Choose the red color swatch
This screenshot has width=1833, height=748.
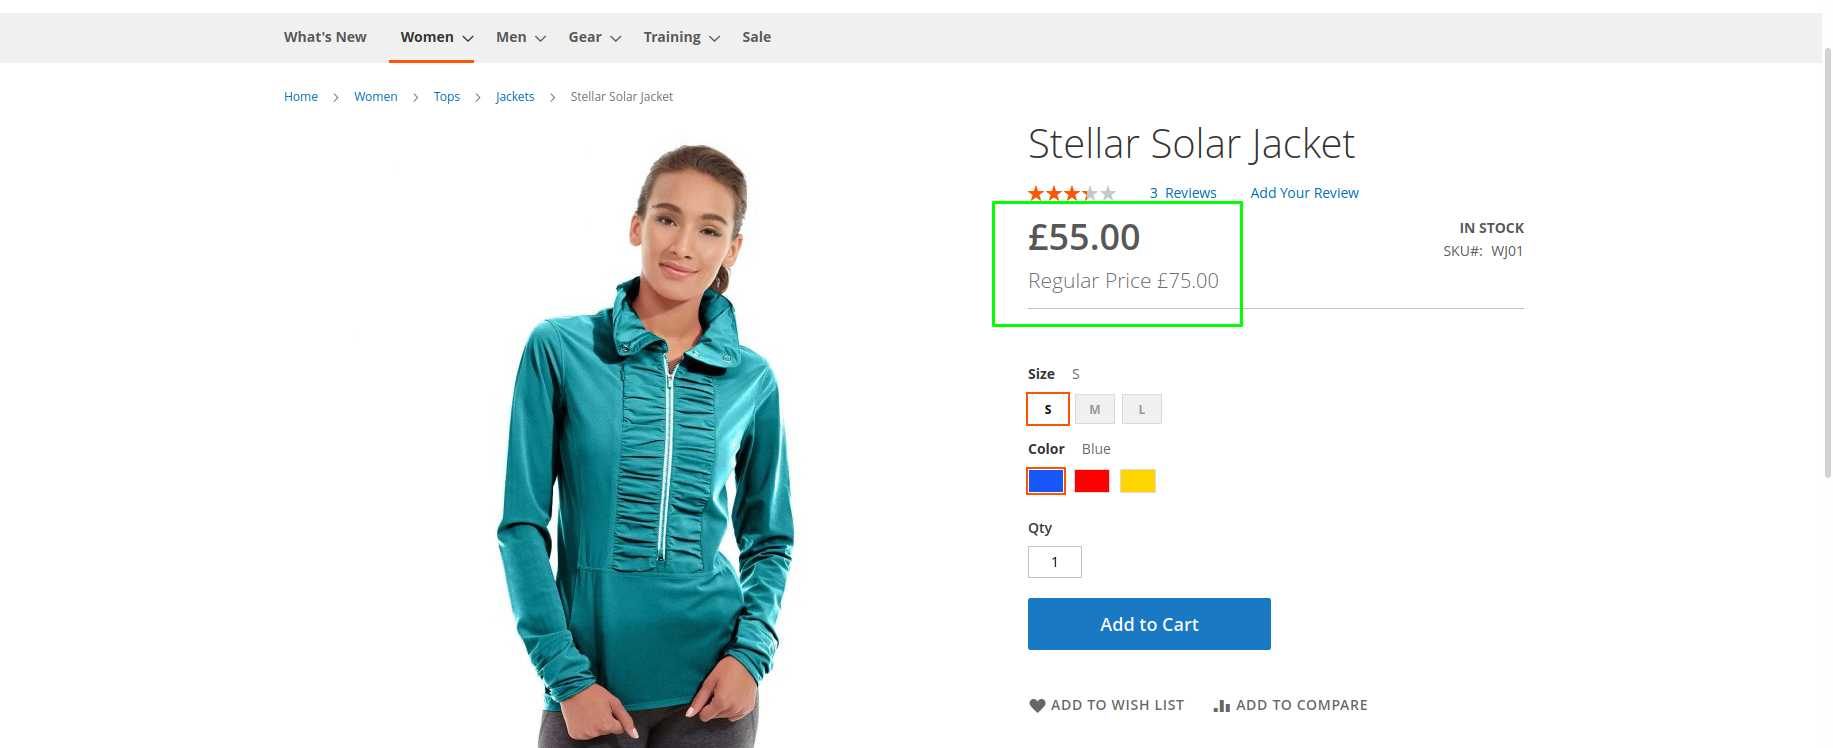point(1092,481)
